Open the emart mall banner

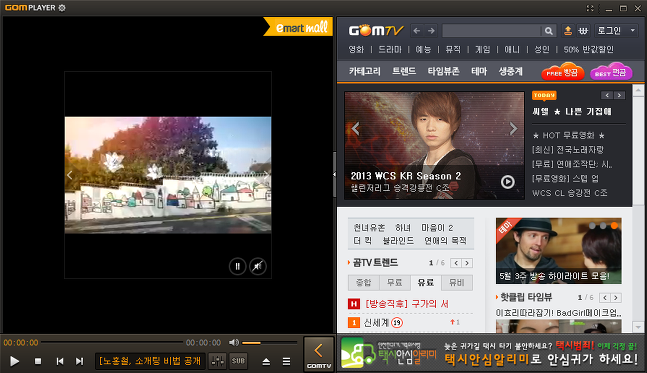coord(298,27)
